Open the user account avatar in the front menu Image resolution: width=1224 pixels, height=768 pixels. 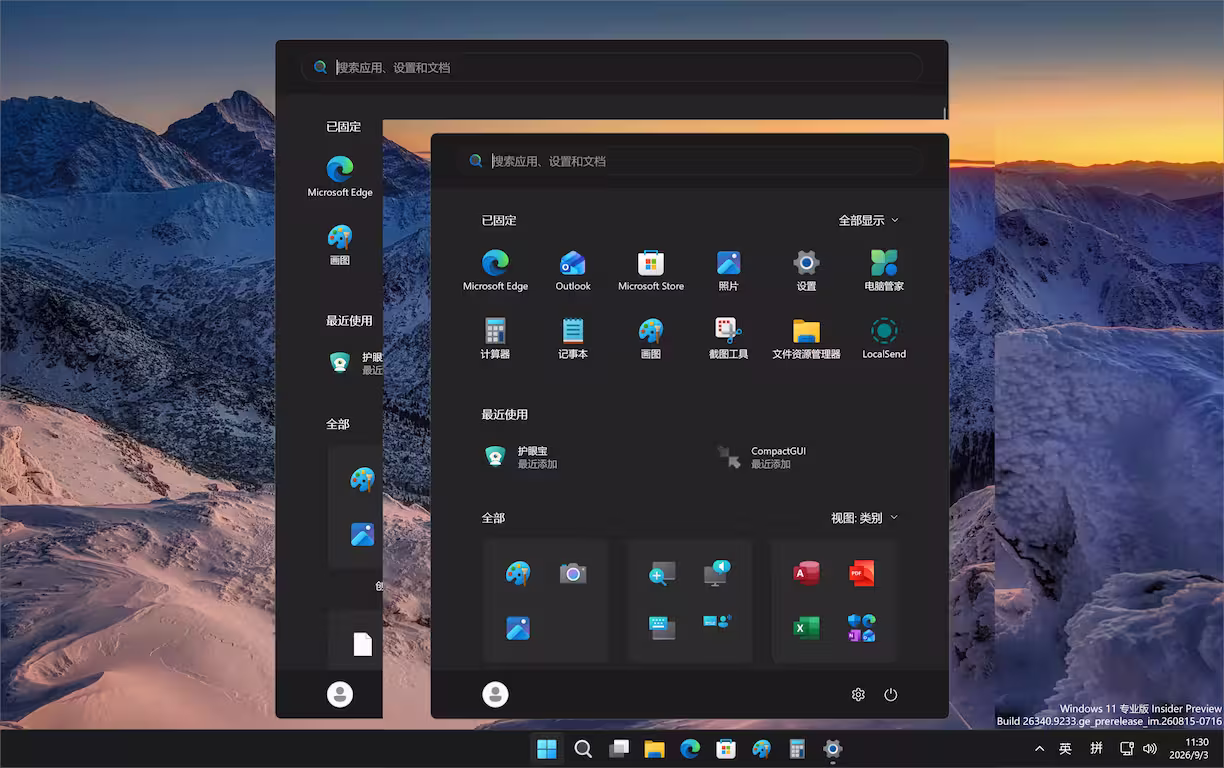[x=495, y=694]
